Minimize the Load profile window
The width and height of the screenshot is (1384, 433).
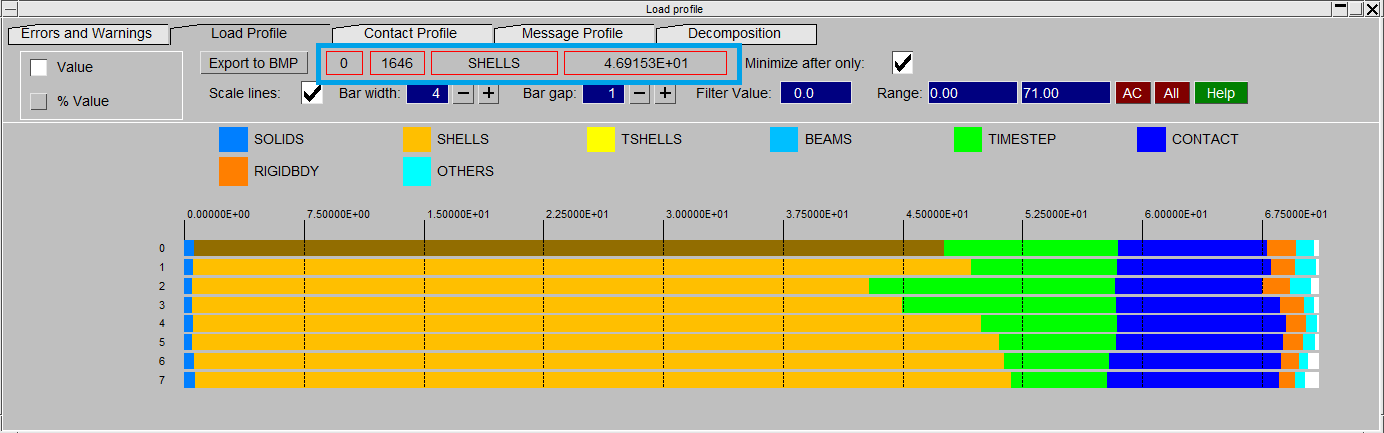(x=1339, y=8)
